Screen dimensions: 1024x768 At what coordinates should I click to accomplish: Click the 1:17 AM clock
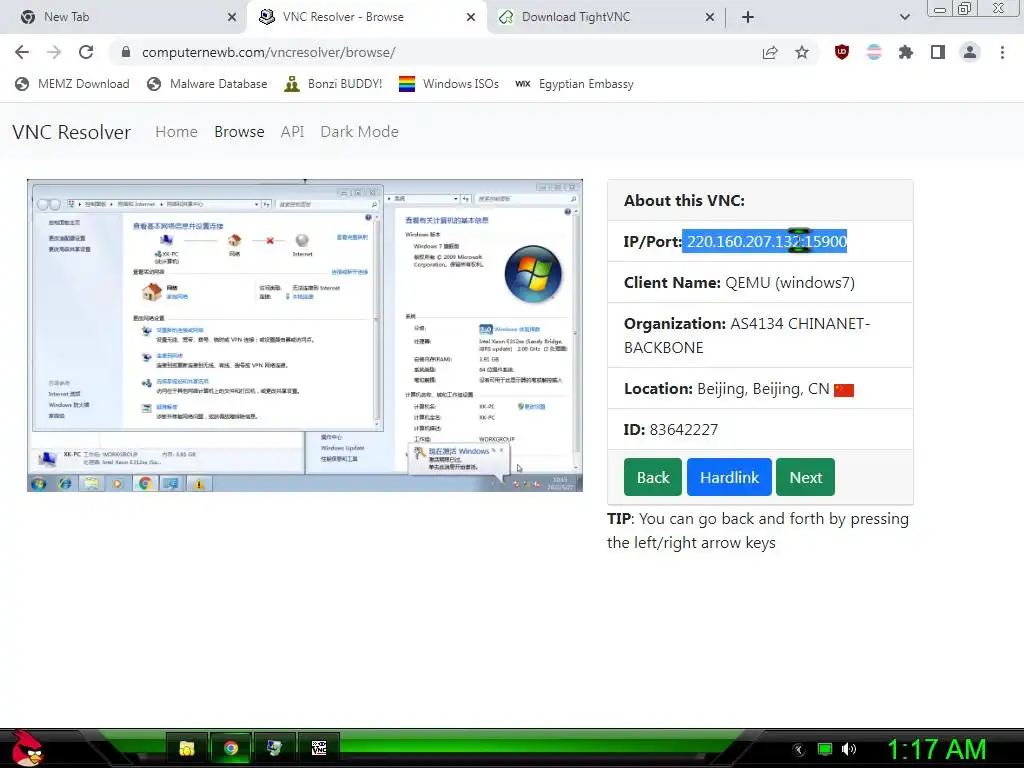pos(936,749)
